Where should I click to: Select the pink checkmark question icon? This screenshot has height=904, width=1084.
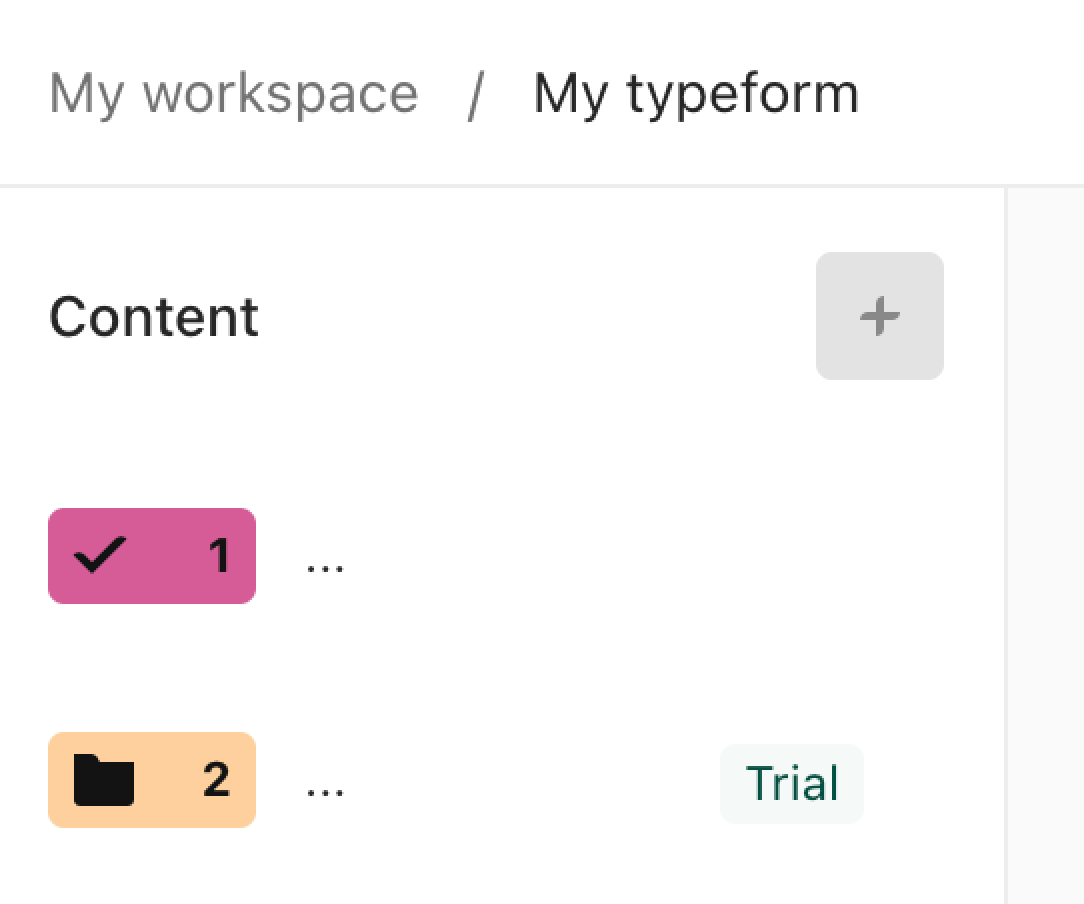[100, 555]
